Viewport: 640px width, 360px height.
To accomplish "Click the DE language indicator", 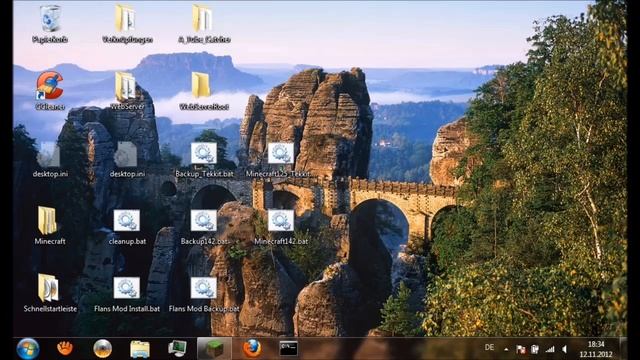I will [489, 348].
